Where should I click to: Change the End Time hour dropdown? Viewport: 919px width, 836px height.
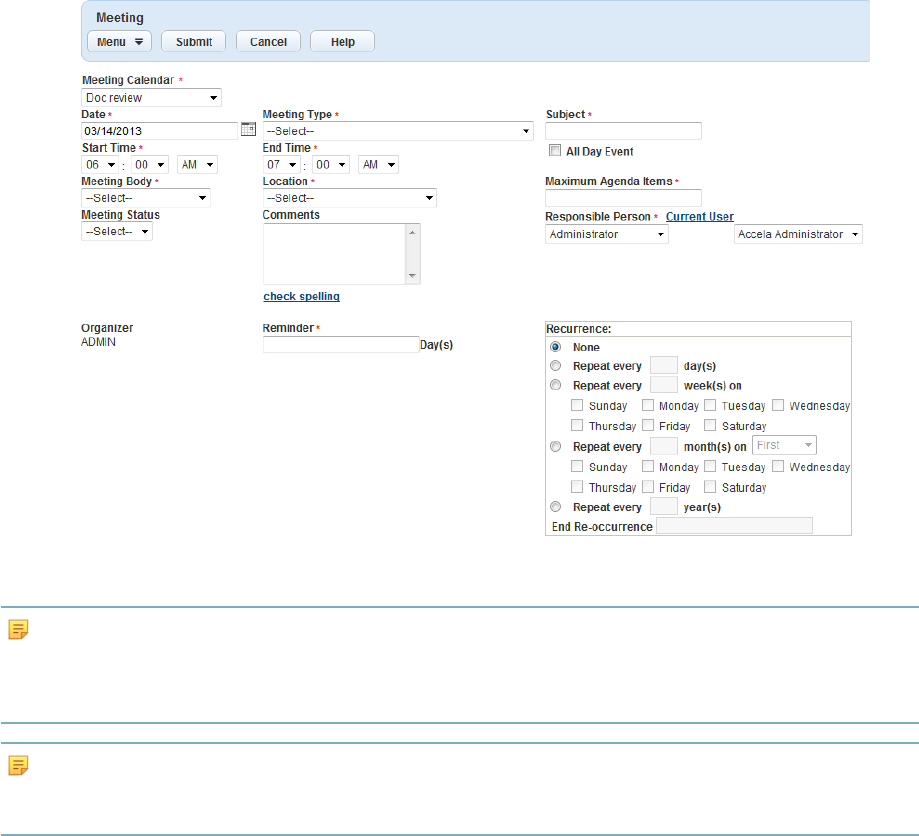pos(281,165)
